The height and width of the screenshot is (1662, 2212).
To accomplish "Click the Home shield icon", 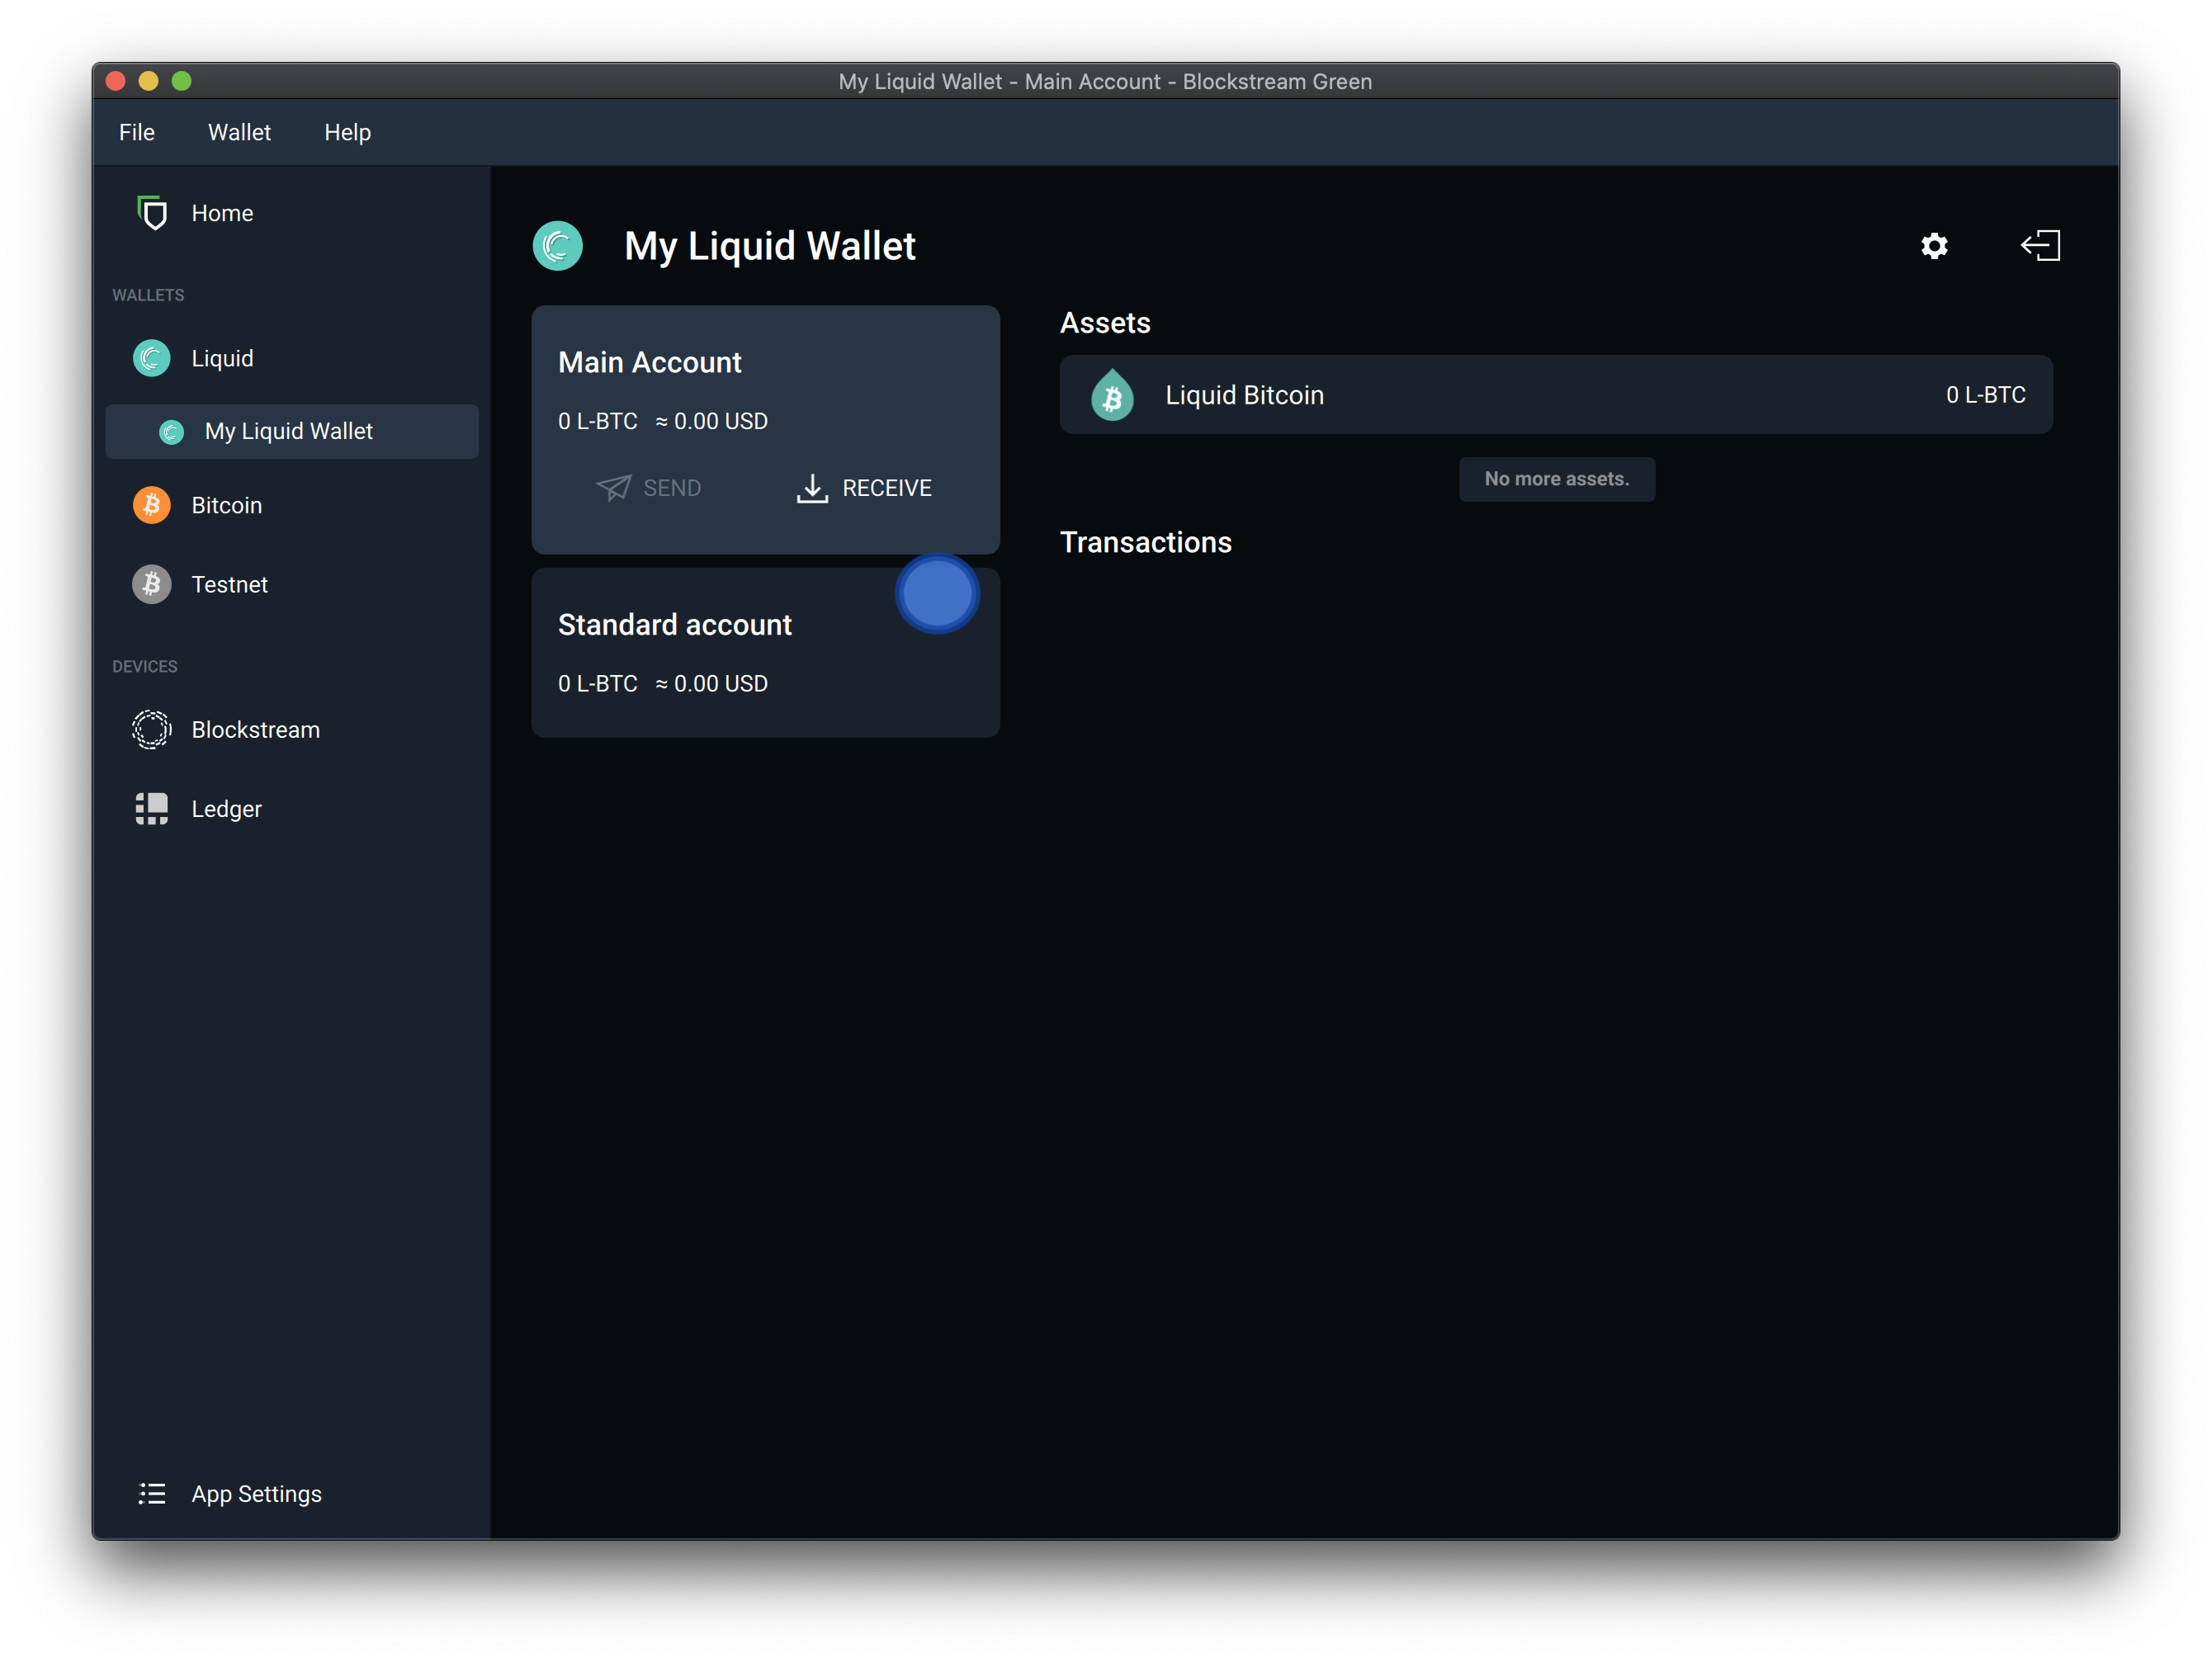I will (152, 213).
